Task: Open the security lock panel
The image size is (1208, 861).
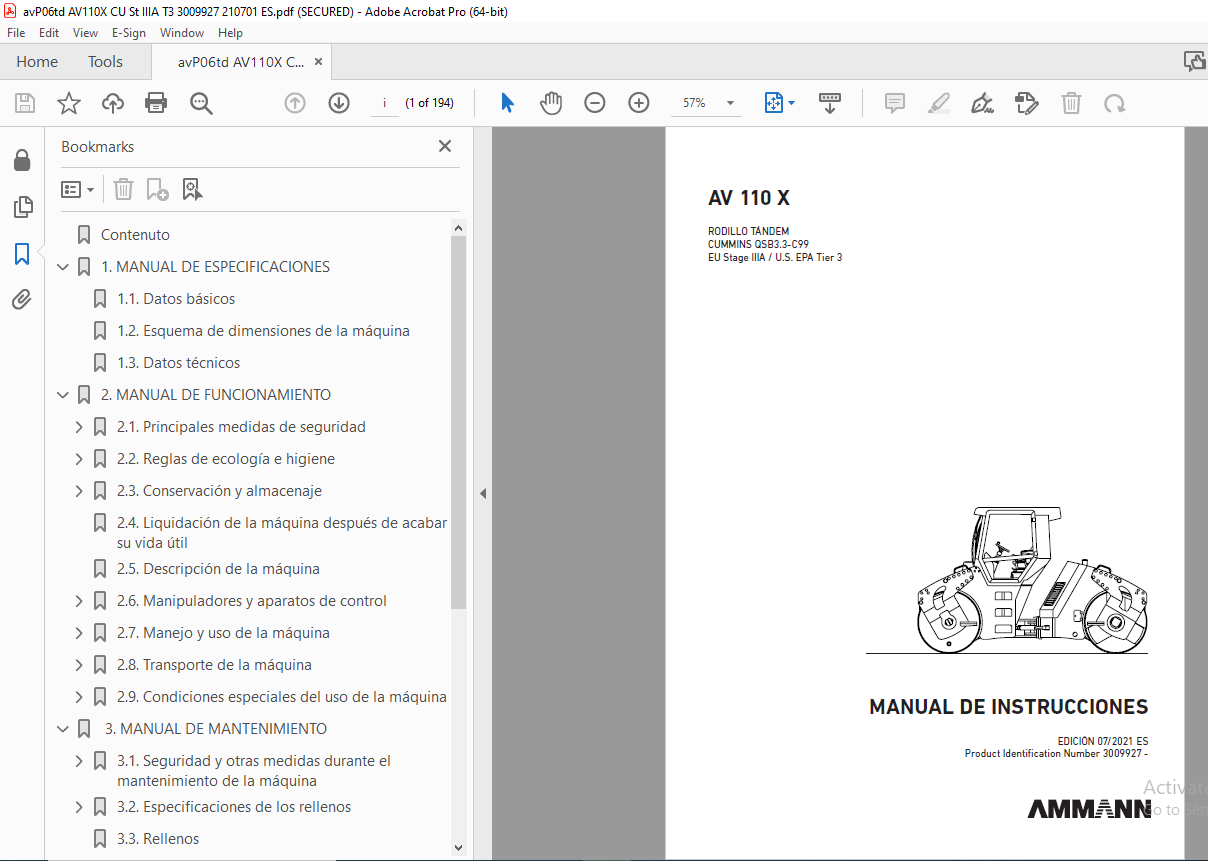Action: pyautogui.click(x=22, y=160)
